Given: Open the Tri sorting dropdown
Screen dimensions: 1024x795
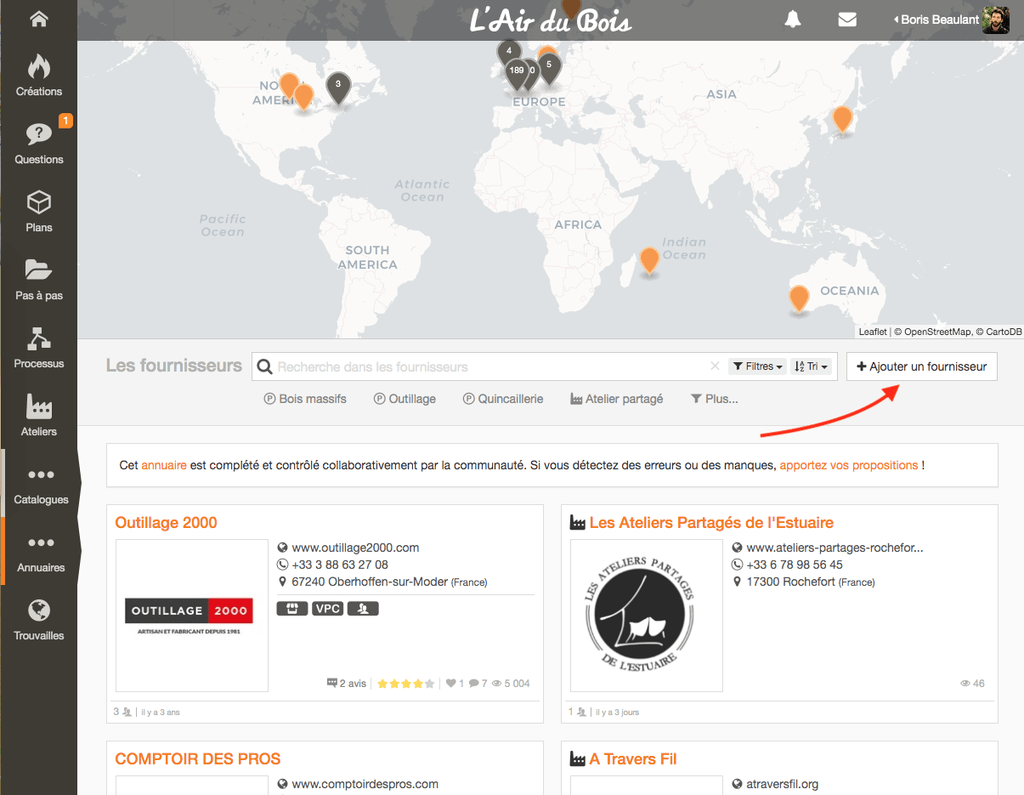Looking at the screenshot, I should pyautogui.click(x=810, y=366).
